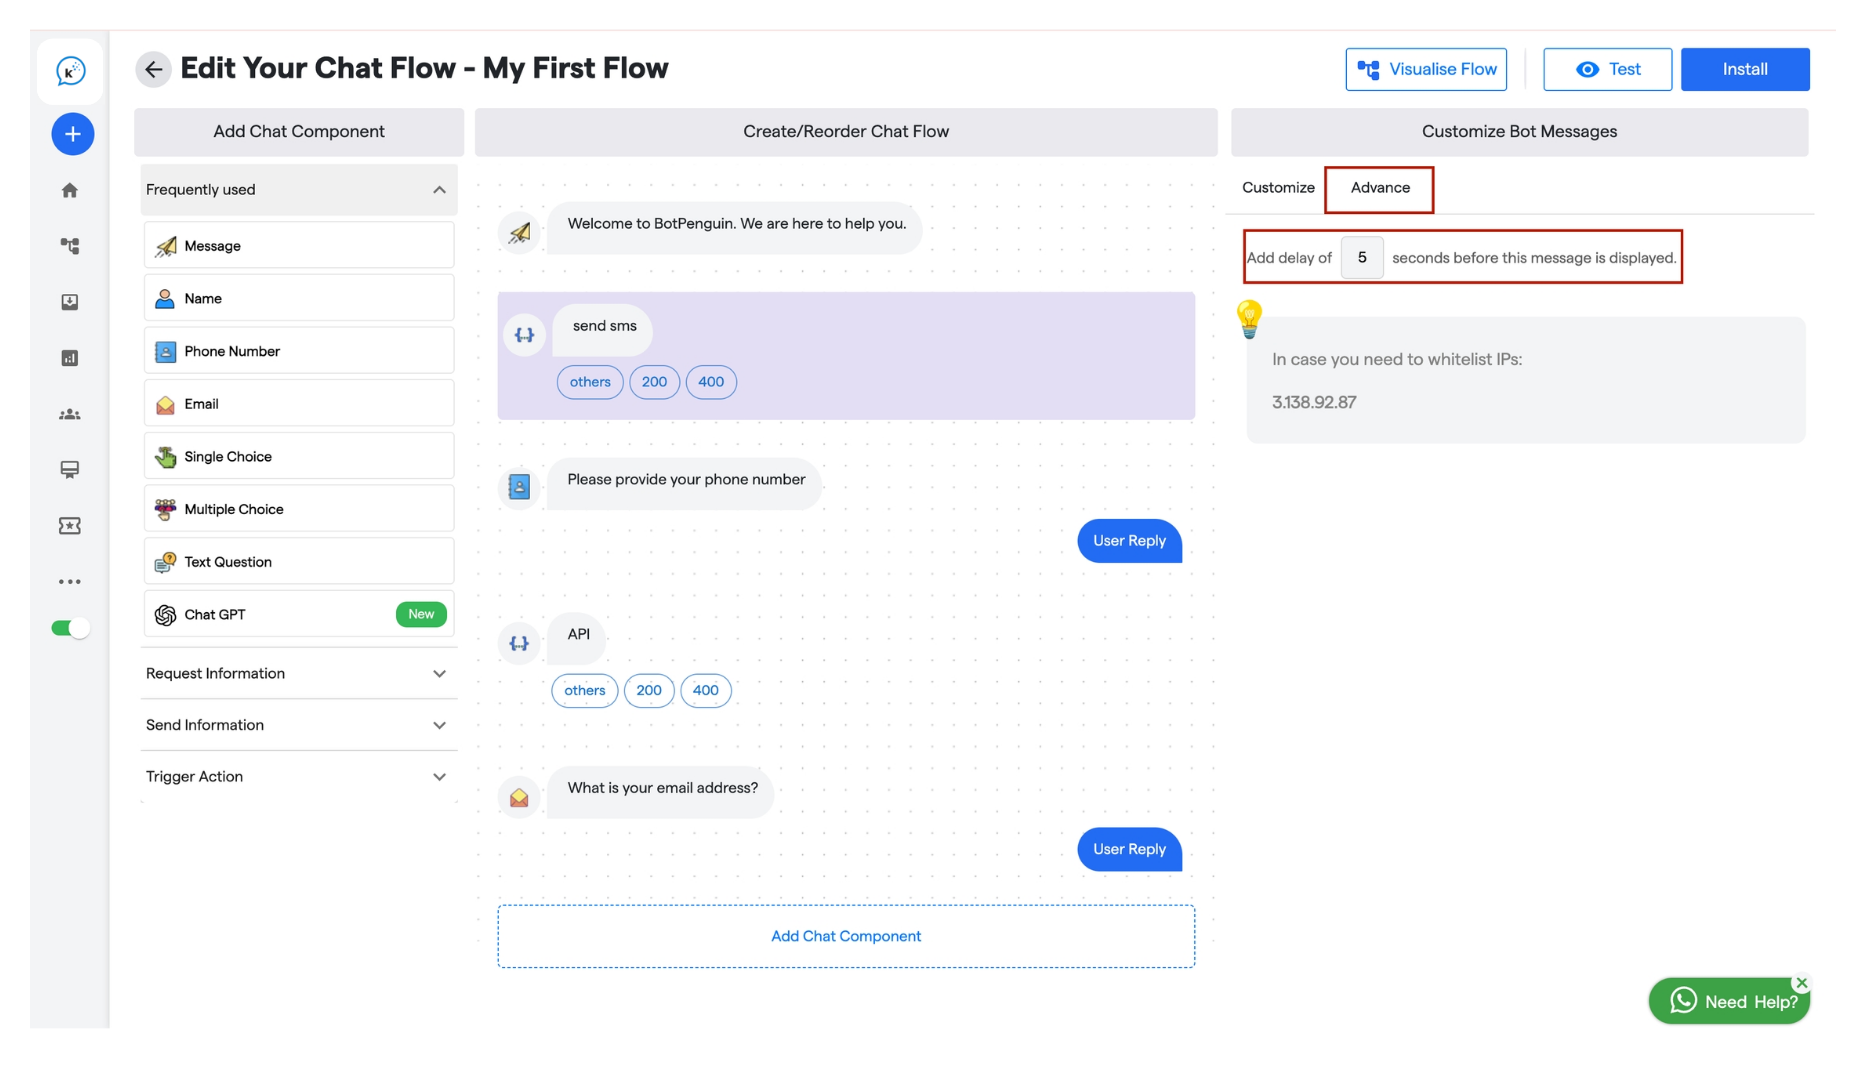Click the blue plus create button
The height and width of the screenshot is (1080, 1866).
72,134
